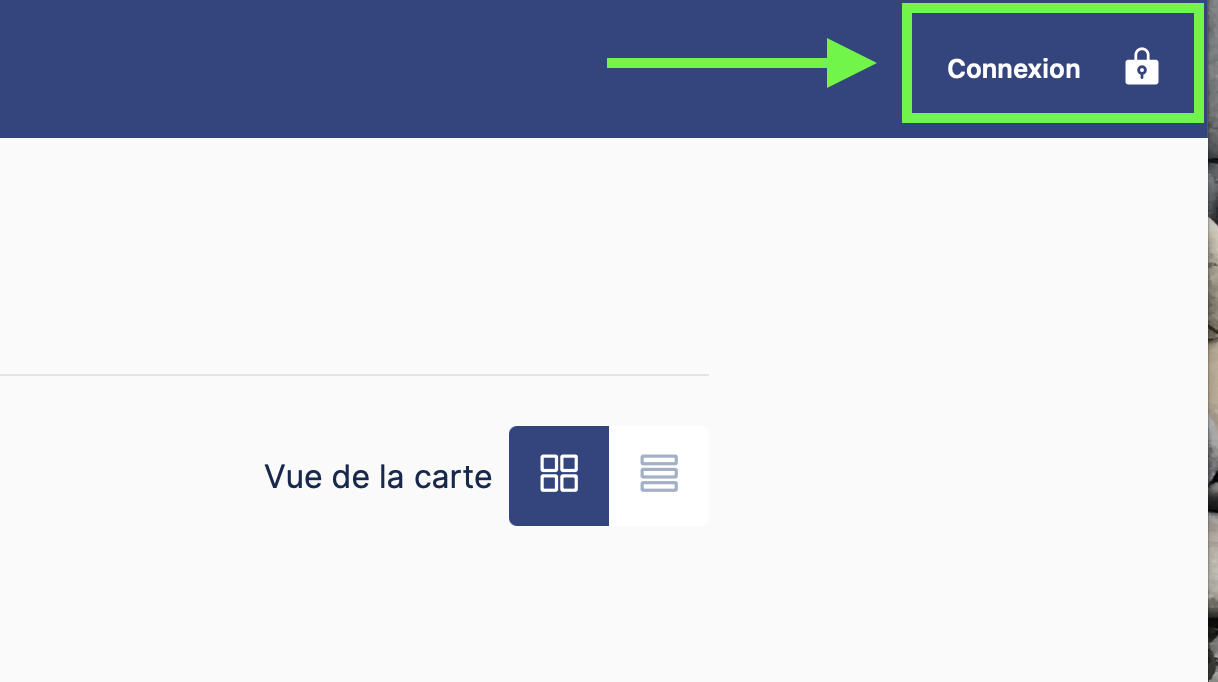Select the stacked-bars layout toggle
This screenshot has height=682, width=1218.
[659, 476]
